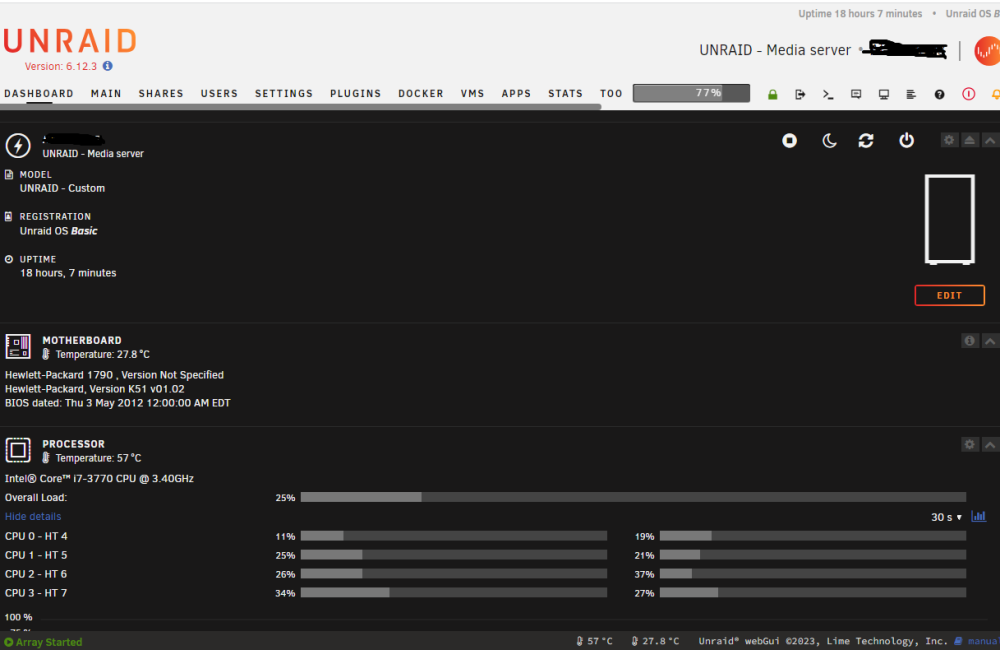Image resolution: width=1000 pixels, height=650 pixels.
Task: Reboot the server using the refresh arrows icon
Action: pos(865,140)
